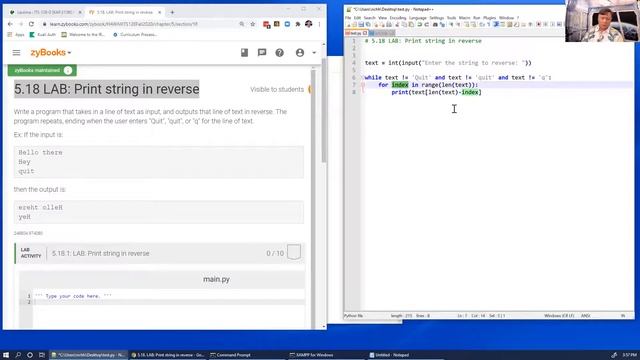Click the search magnifier in Chrome address bar
The width and height of the screenshot is (640, 360).
pyautogui.click(x=242, y=24)
